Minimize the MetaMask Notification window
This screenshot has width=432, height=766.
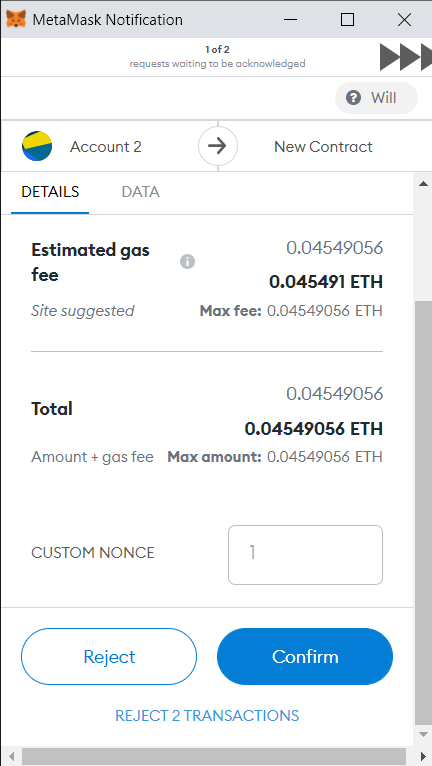click(x=290, y=20)
